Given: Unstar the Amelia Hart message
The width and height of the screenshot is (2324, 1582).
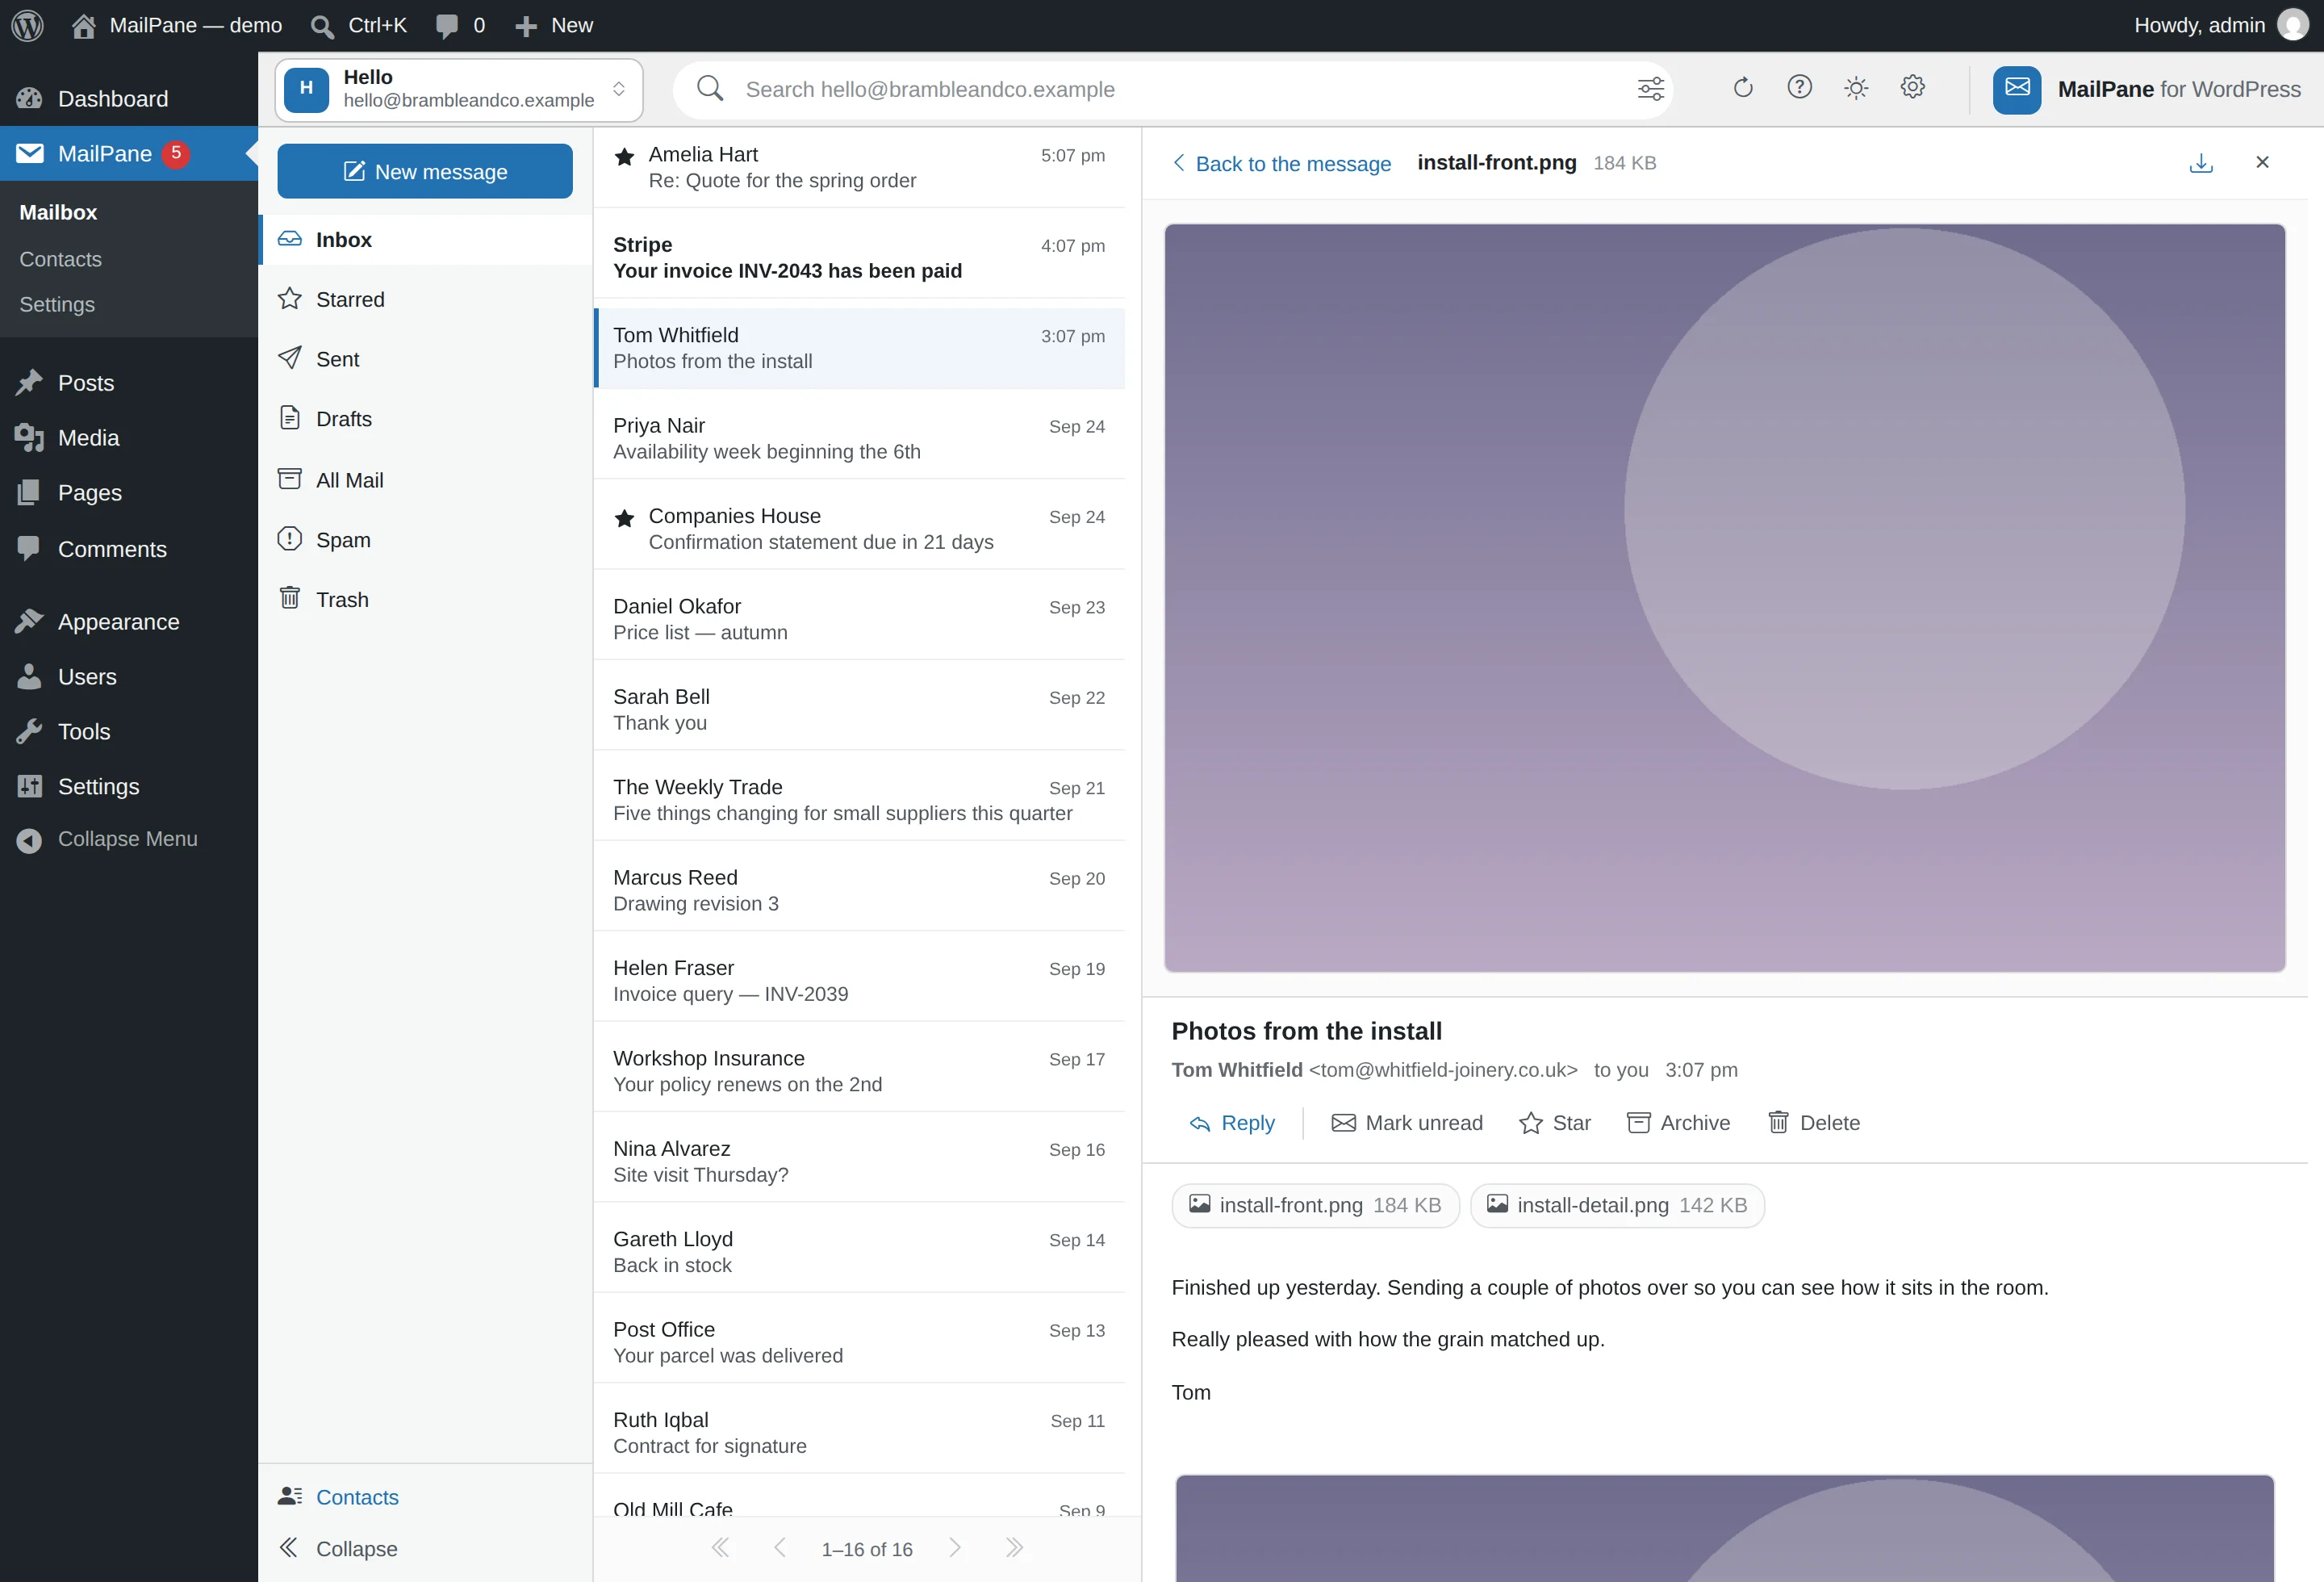Looking at the screenshot, I should tap(624, 156).
